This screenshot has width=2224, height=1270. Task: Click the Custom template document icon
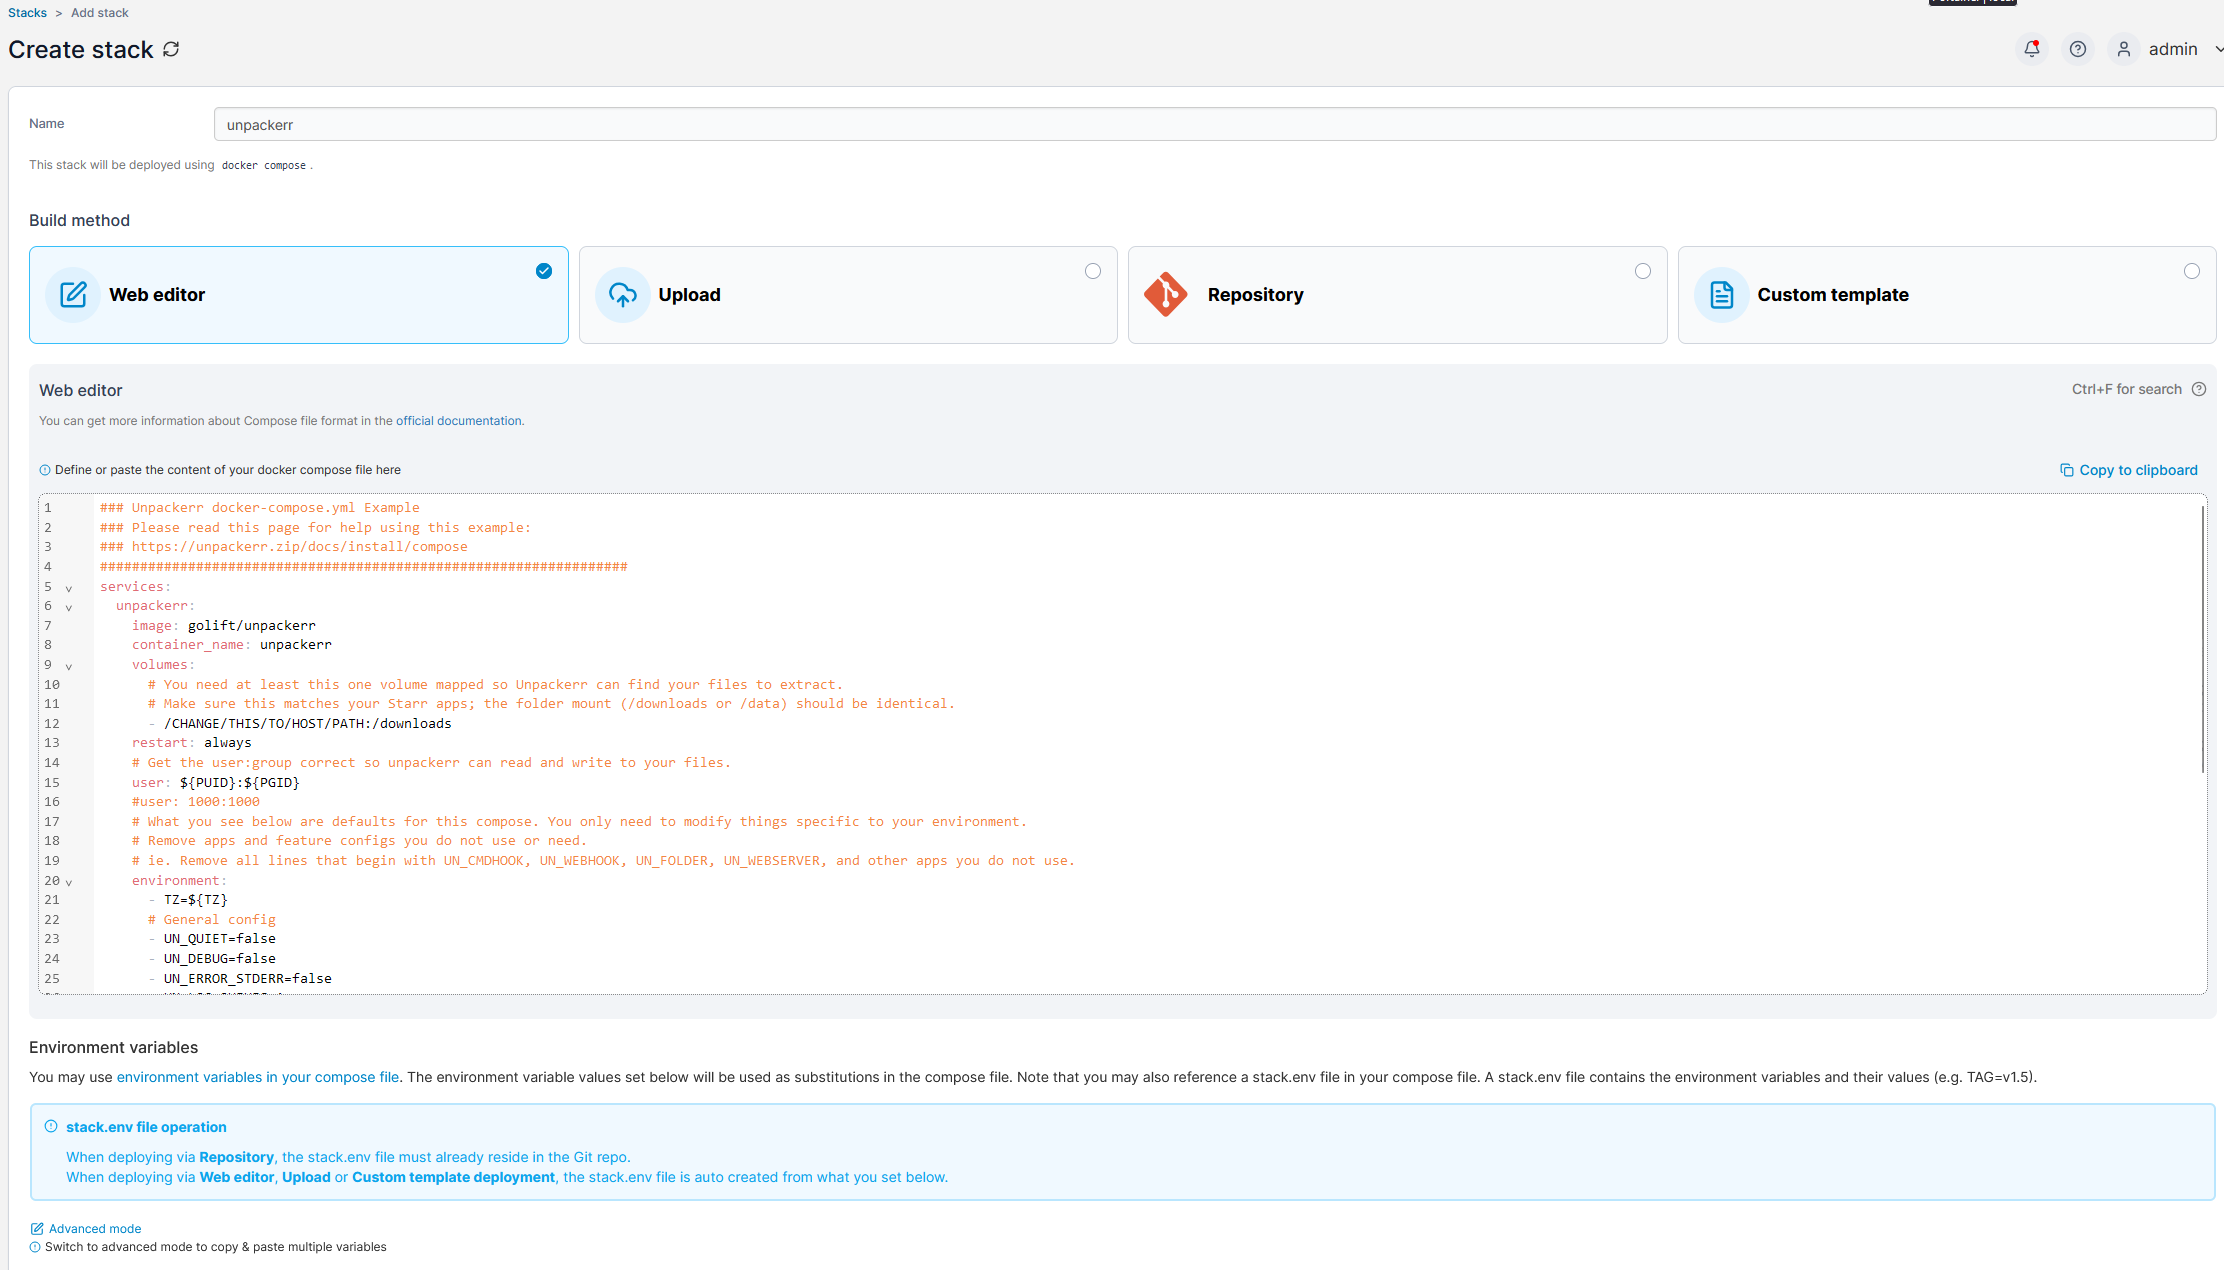point(1721,295)
